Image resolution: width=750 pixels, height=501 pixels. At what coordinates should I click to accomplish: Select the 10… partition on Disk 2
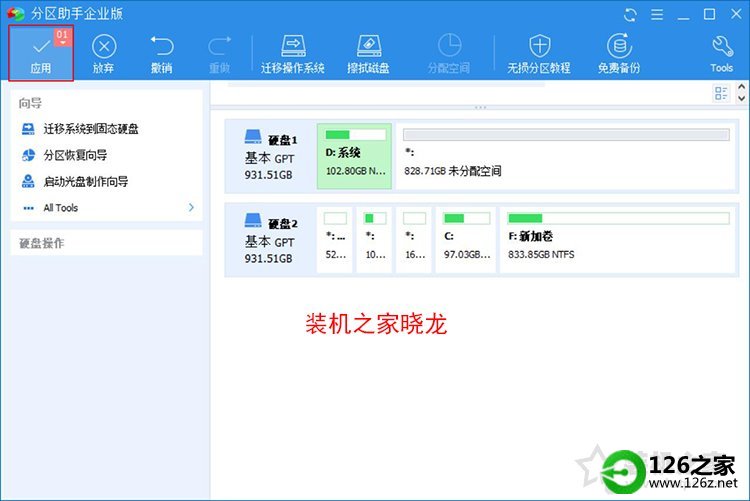tap(375, 240)
